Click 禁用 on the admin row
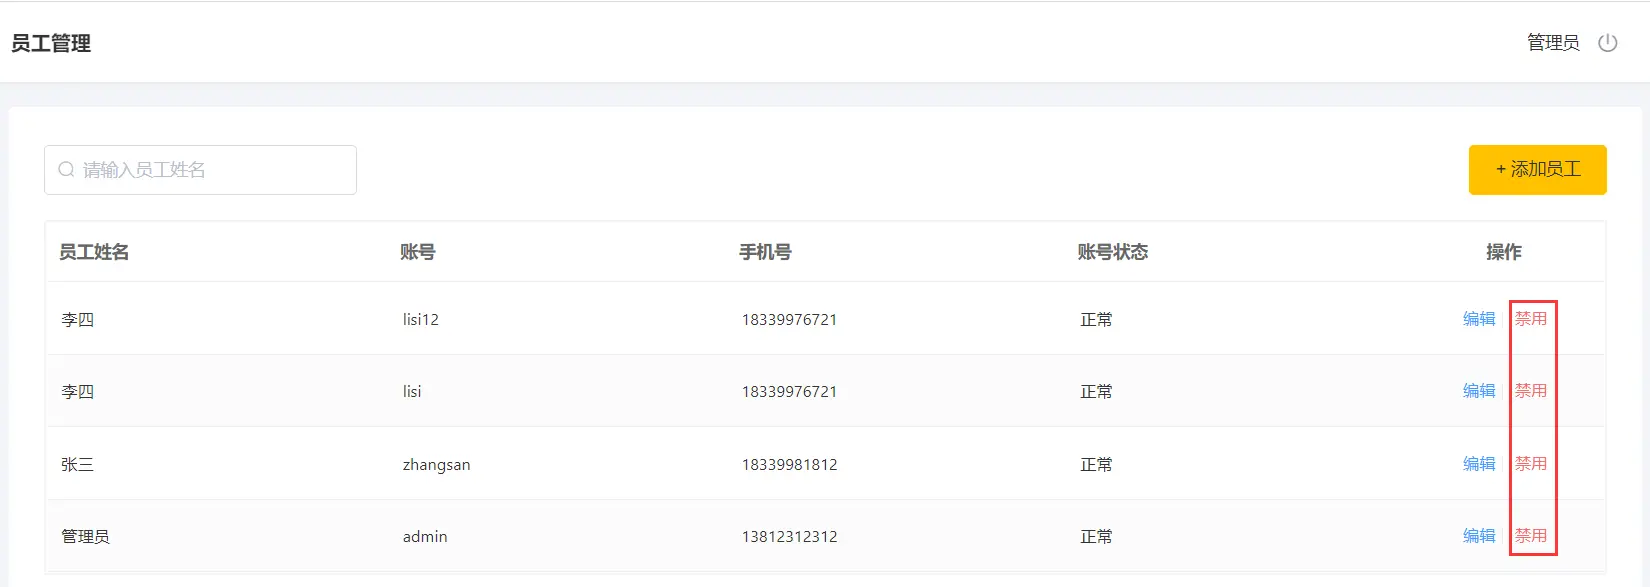This screenshot has height=587, width=1650. [x=1531, y=536]
